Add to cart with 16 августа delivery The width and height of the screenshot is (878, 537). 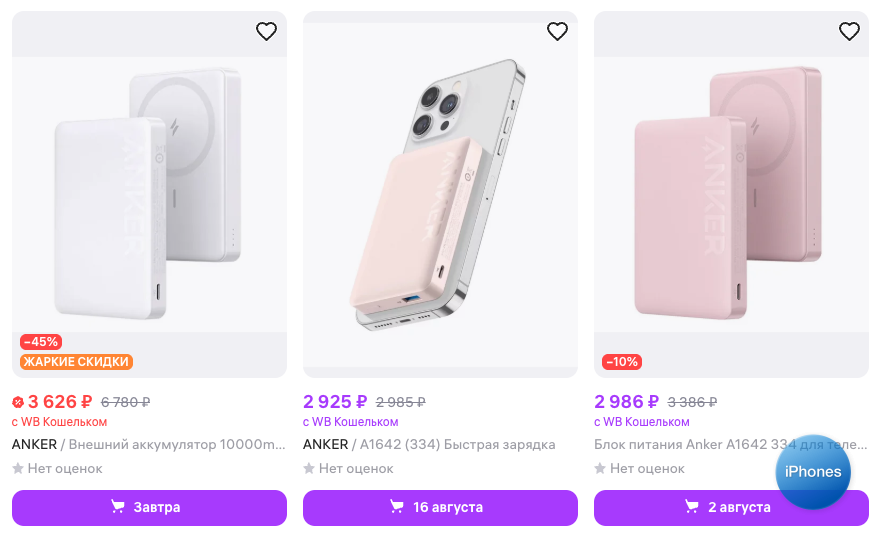coord(440,507)
